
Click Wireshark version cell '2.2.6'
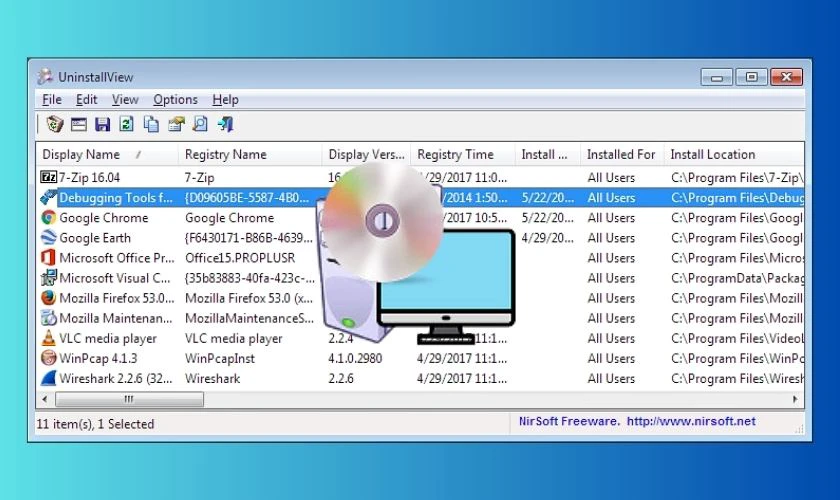(x=341, y=378)
